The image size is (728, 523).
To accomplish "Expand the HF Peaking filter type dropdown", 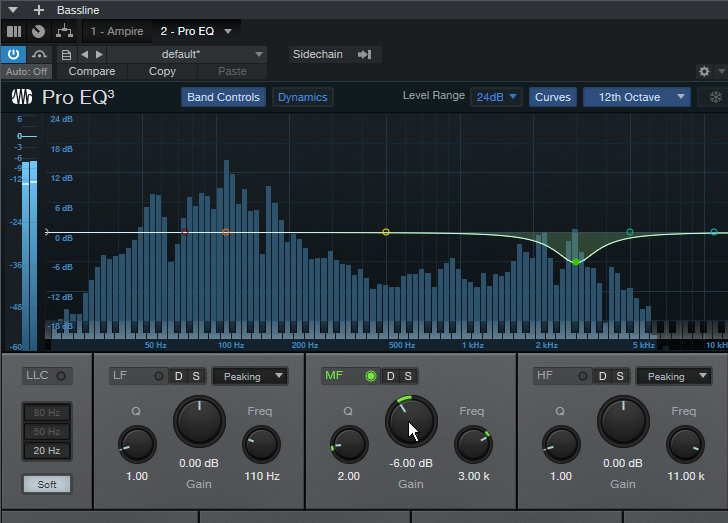I will point(673,377).
